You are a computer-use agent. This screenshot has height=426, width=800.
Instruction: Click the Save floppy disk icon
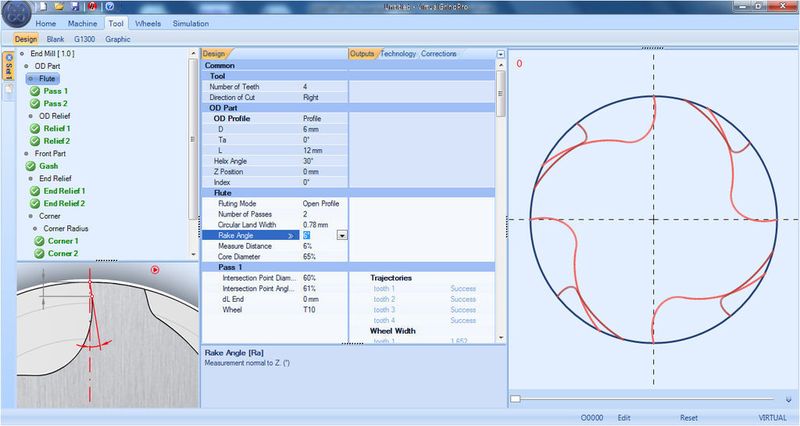[76, 7]
